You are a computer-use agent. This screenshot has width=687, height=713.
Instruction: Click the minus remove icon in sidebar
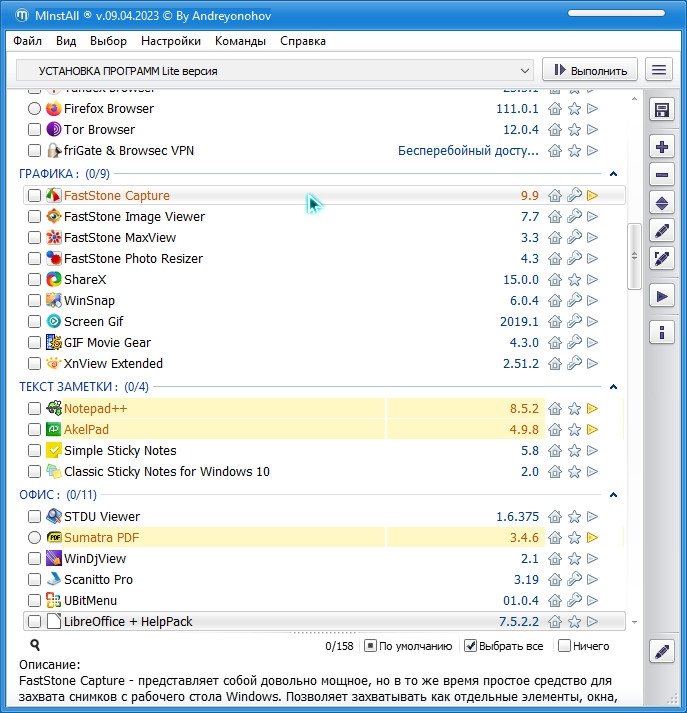point(662,175)
